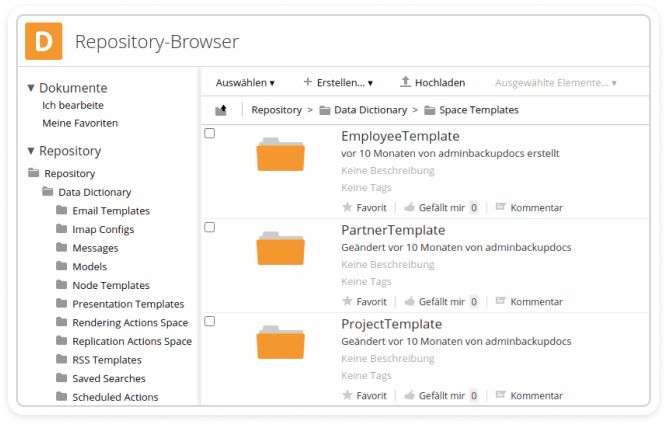Open the Erstellen... dropdown menu
This screenshot has height=425, width=667.
tap(338, 83)
